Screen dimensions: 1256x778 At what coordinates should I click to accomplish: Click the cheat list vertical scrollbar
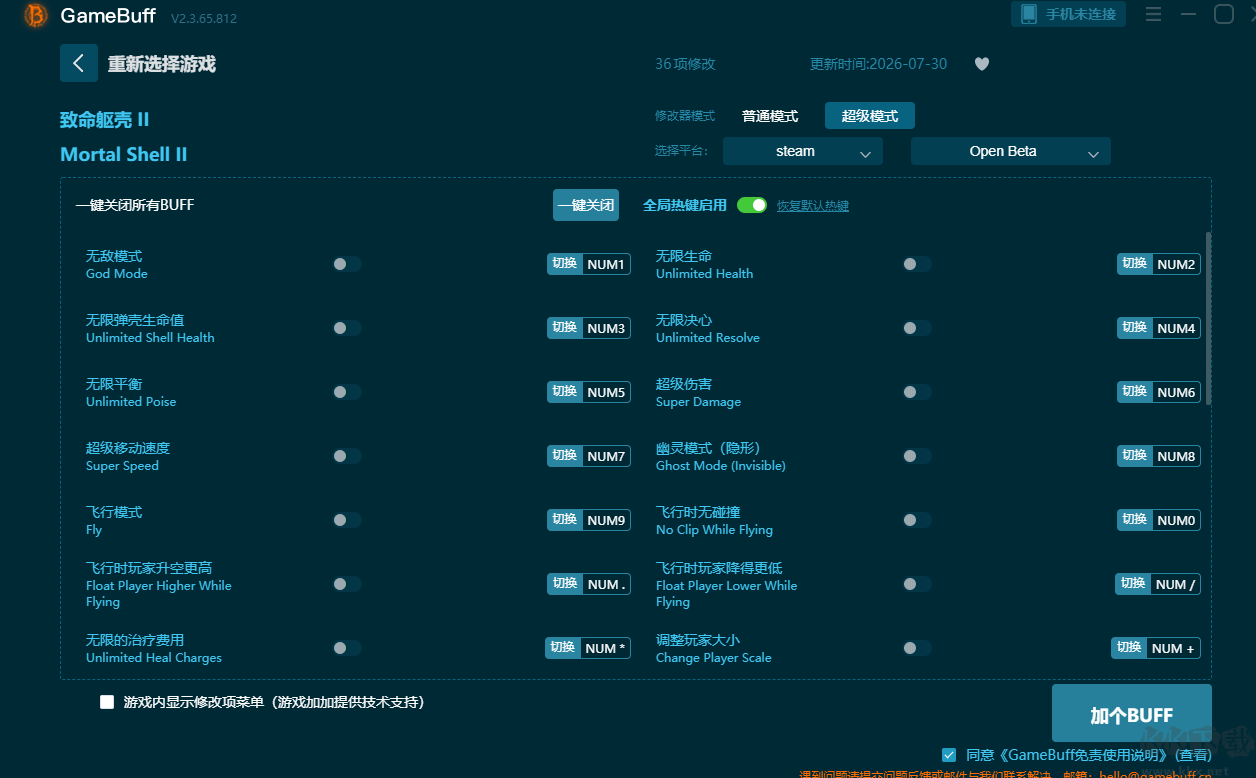[1208, 318]
